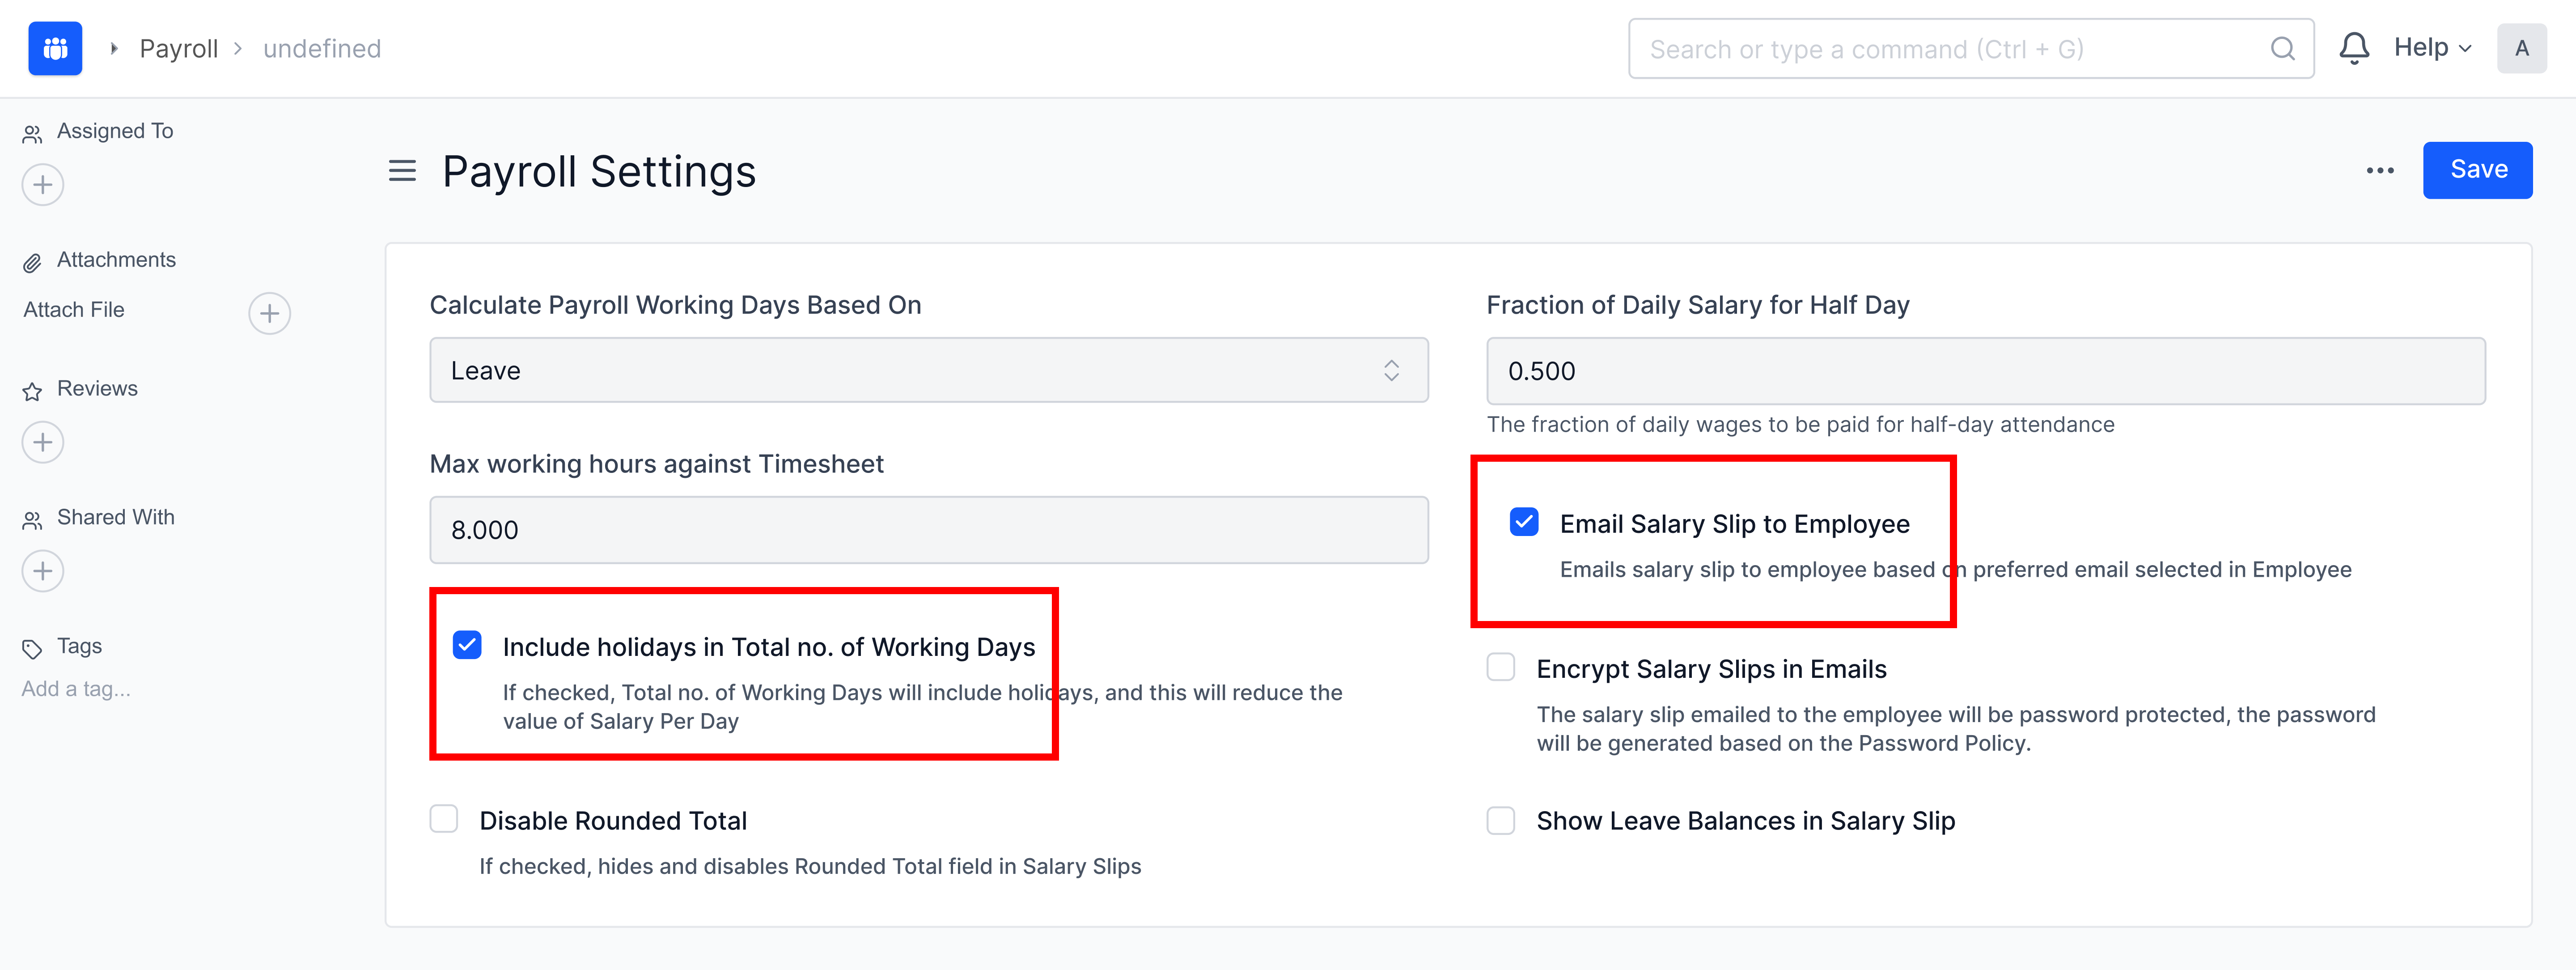Screen dimensions: 2576x970
Task: Toggle the sidebar with the hamburger icon
Action: 401,171
